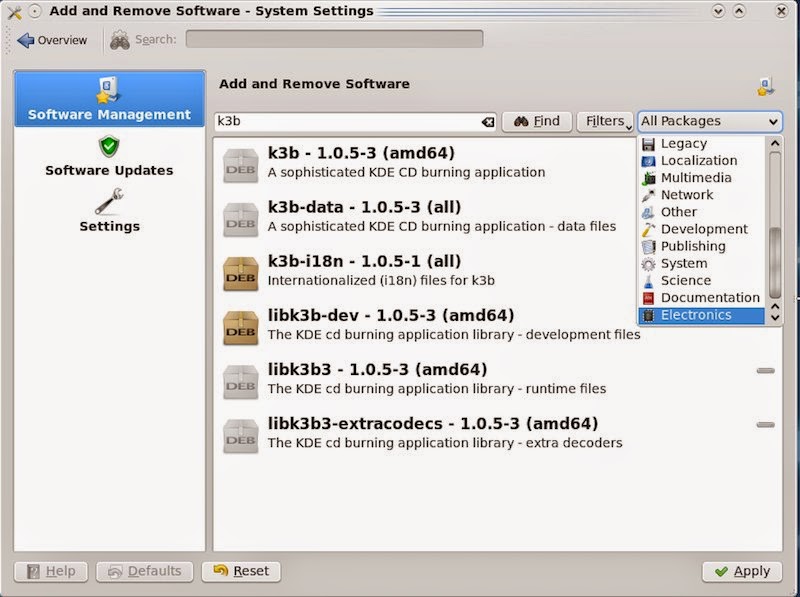The width and height of the screenshot is (800, 597).
Task: Open the Software Updates shield icon
Action: tap(109, 146)
